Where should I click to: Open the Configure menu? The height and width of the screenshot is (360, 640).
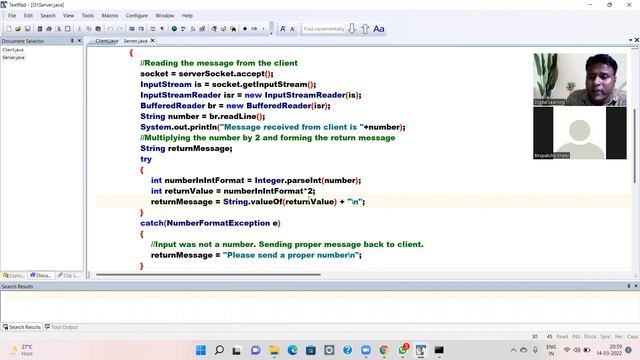pyautogui.click(x=136, y=16)
